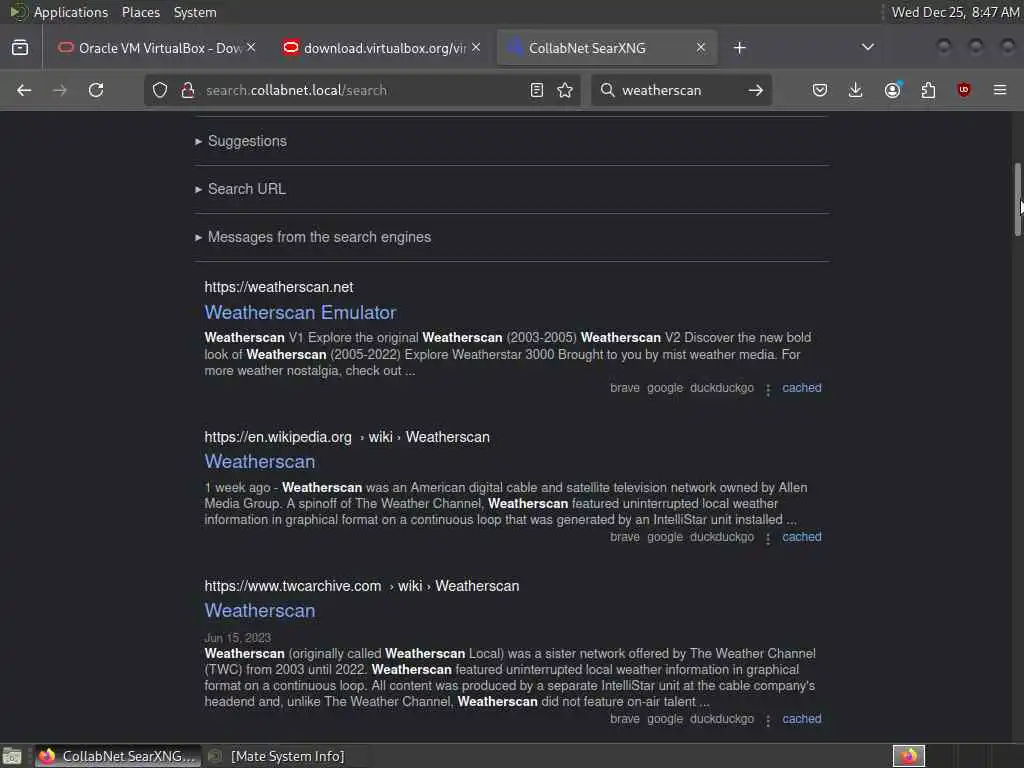Open the Applications menu
1024x768 pixels.
pyautogui.click(x=71, y=12)
